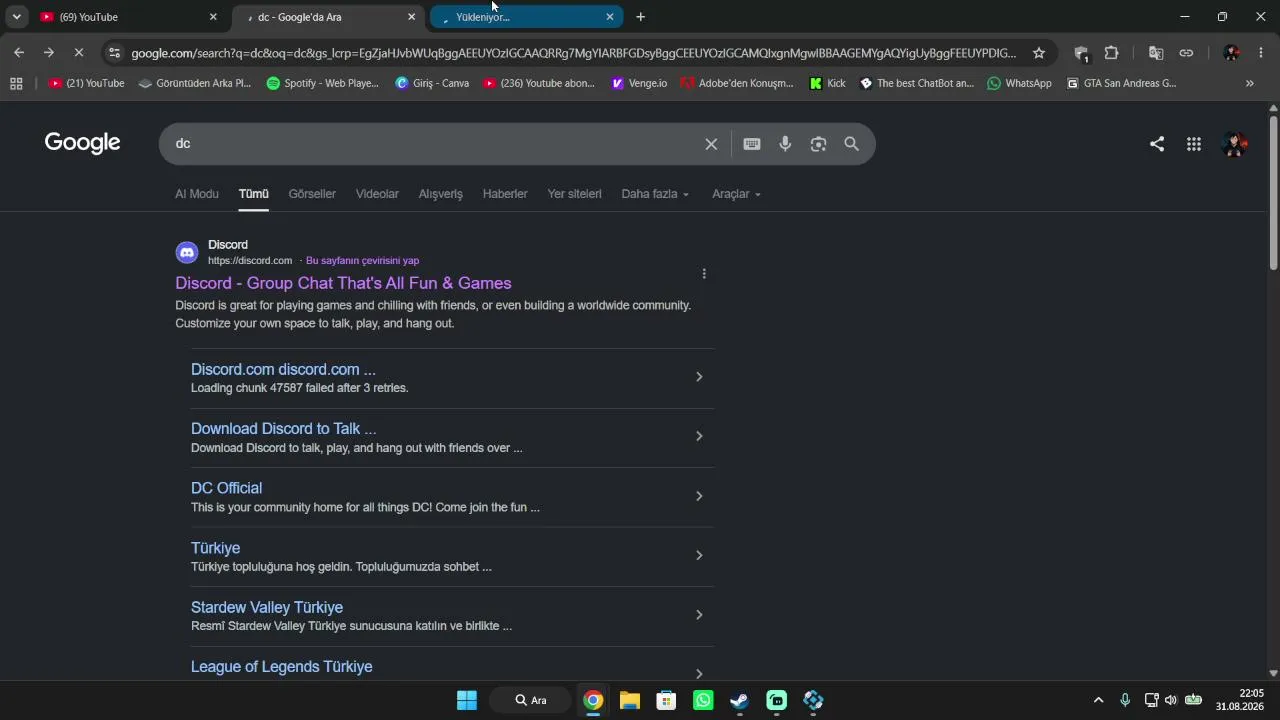Open the Alışveriş shopping tab
Viewport: 1280px width, 720px height.
[441, 194]
